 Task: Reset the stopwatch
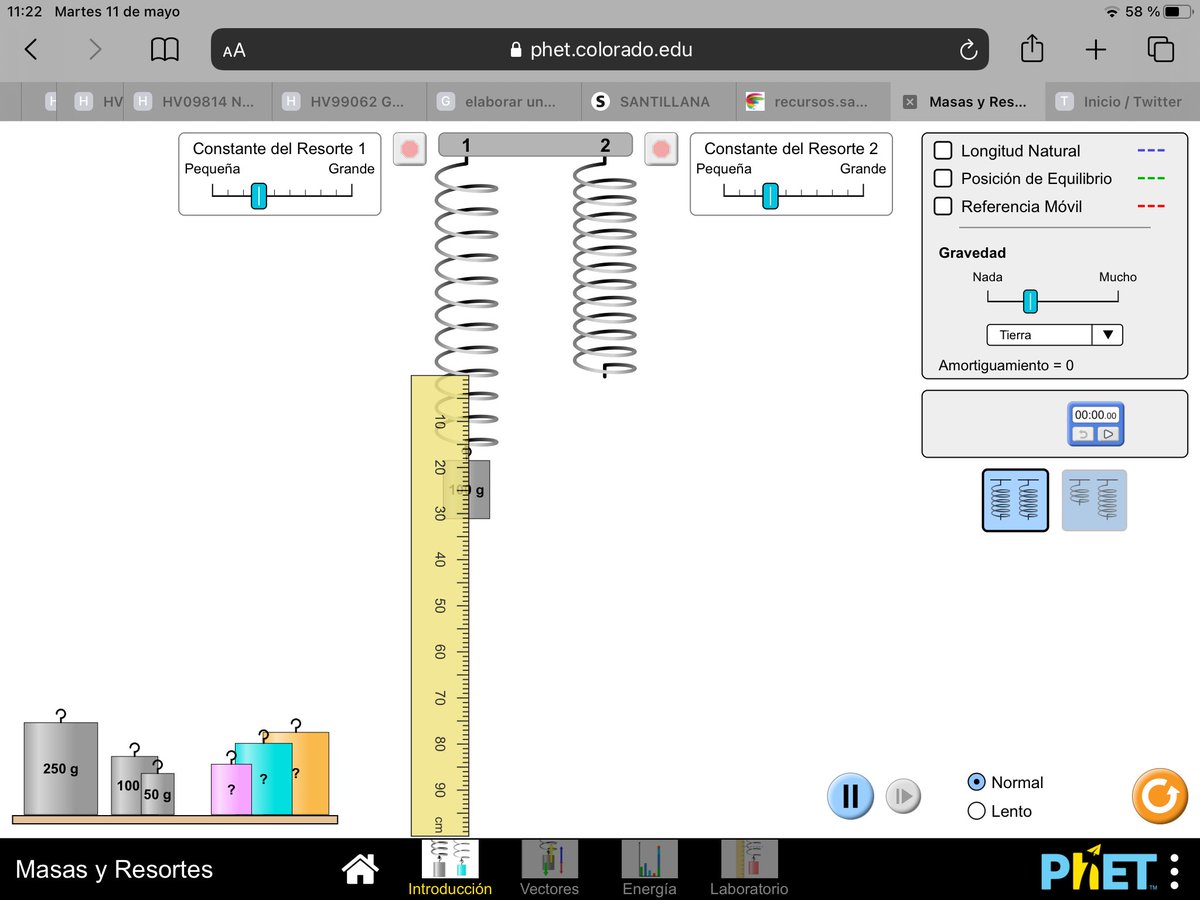[1083, 434]
